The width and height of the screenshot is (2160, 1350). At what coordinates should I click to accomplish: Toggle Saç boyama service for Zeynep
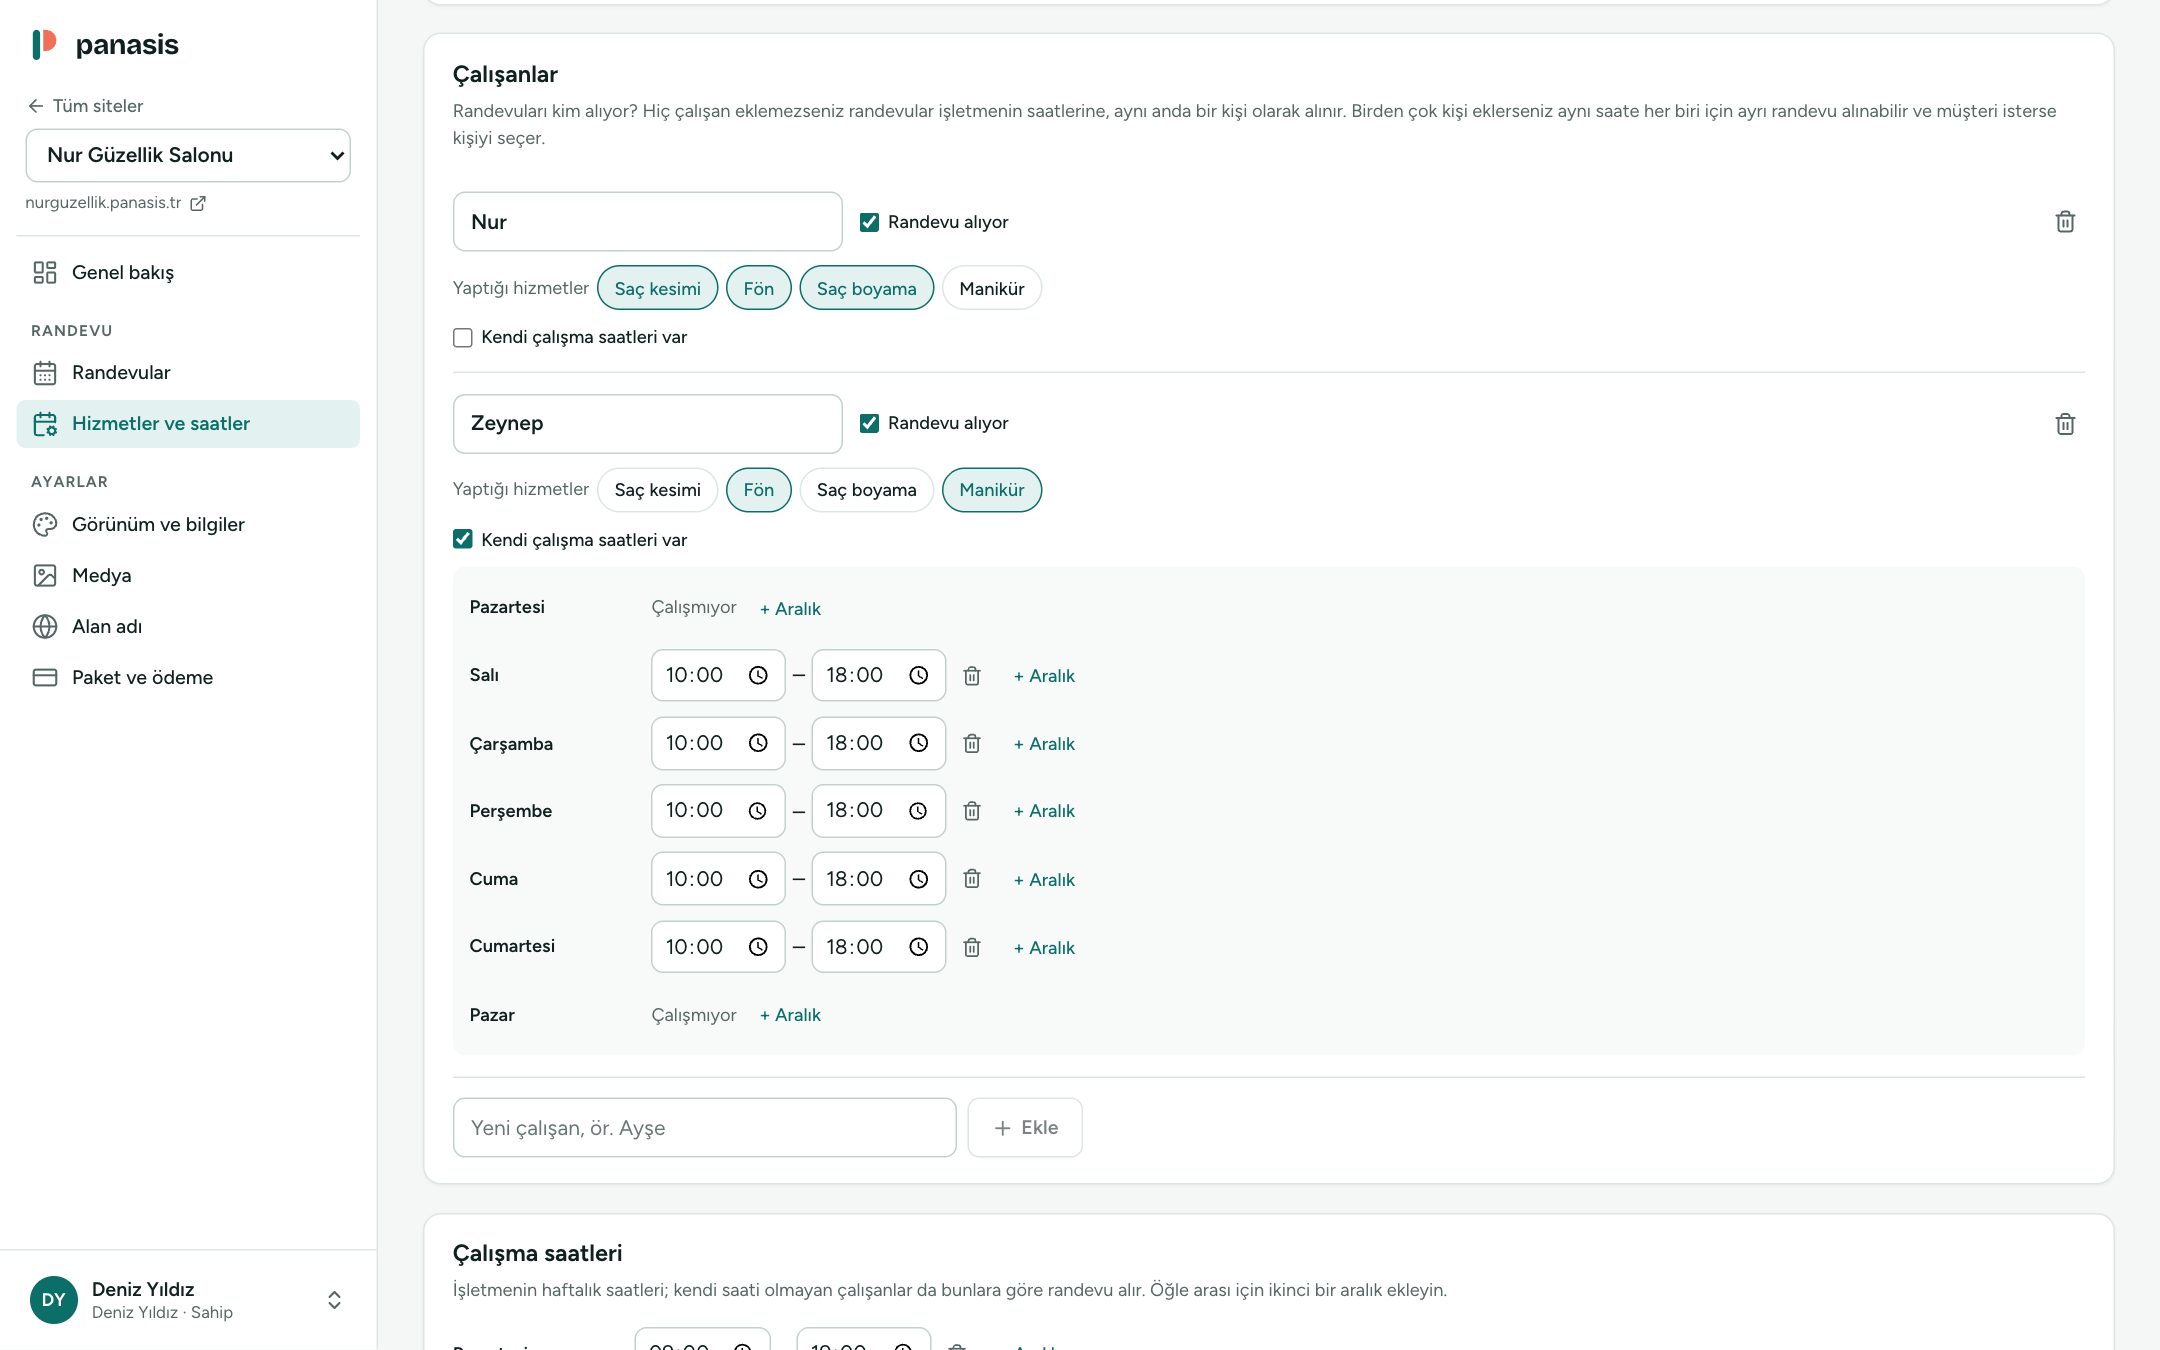pyautogui.click(x=866, y=490)
